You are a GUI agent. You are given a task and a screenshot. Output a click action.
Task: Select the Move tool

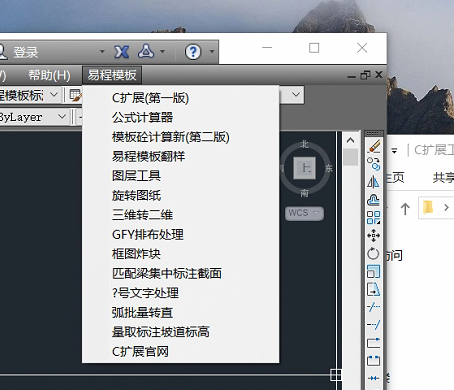click(x=374, y=235)
